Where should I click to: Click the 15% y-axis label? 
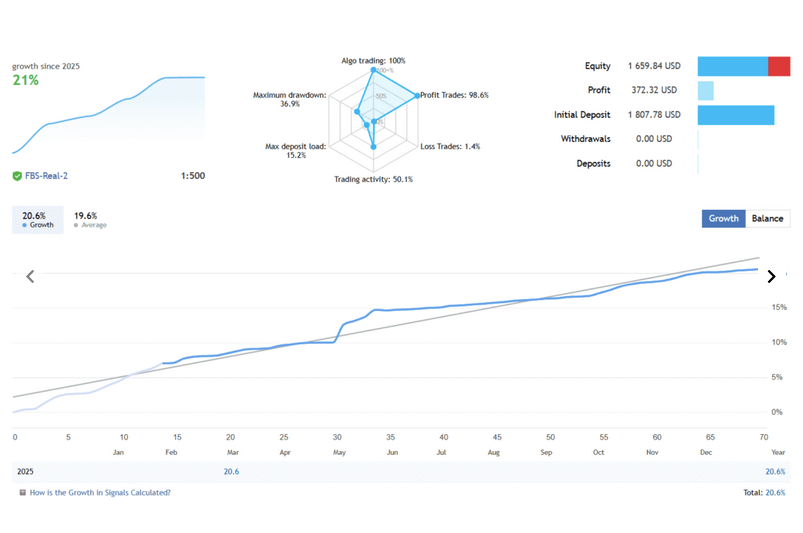[779, 307]
